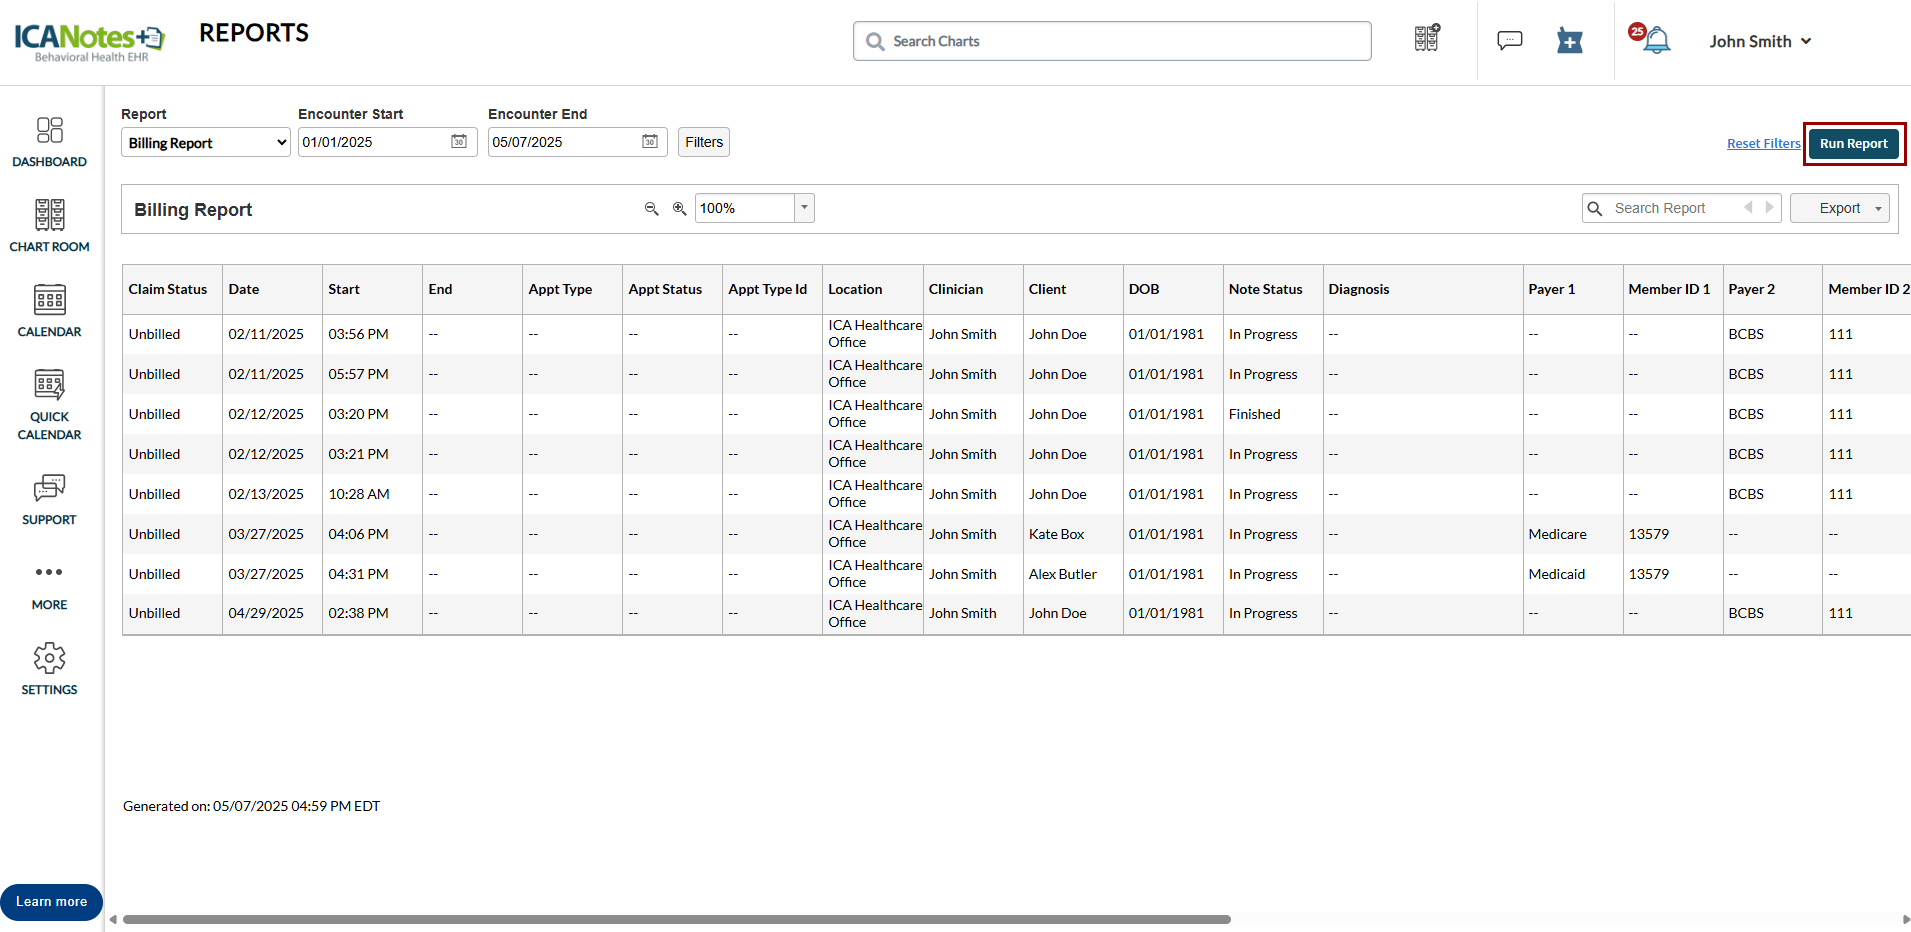Screen dimensions: 1911x932
Task: Zoom in the report with magnifier icon
Action: pyautogui.click(x=679, y=208)
